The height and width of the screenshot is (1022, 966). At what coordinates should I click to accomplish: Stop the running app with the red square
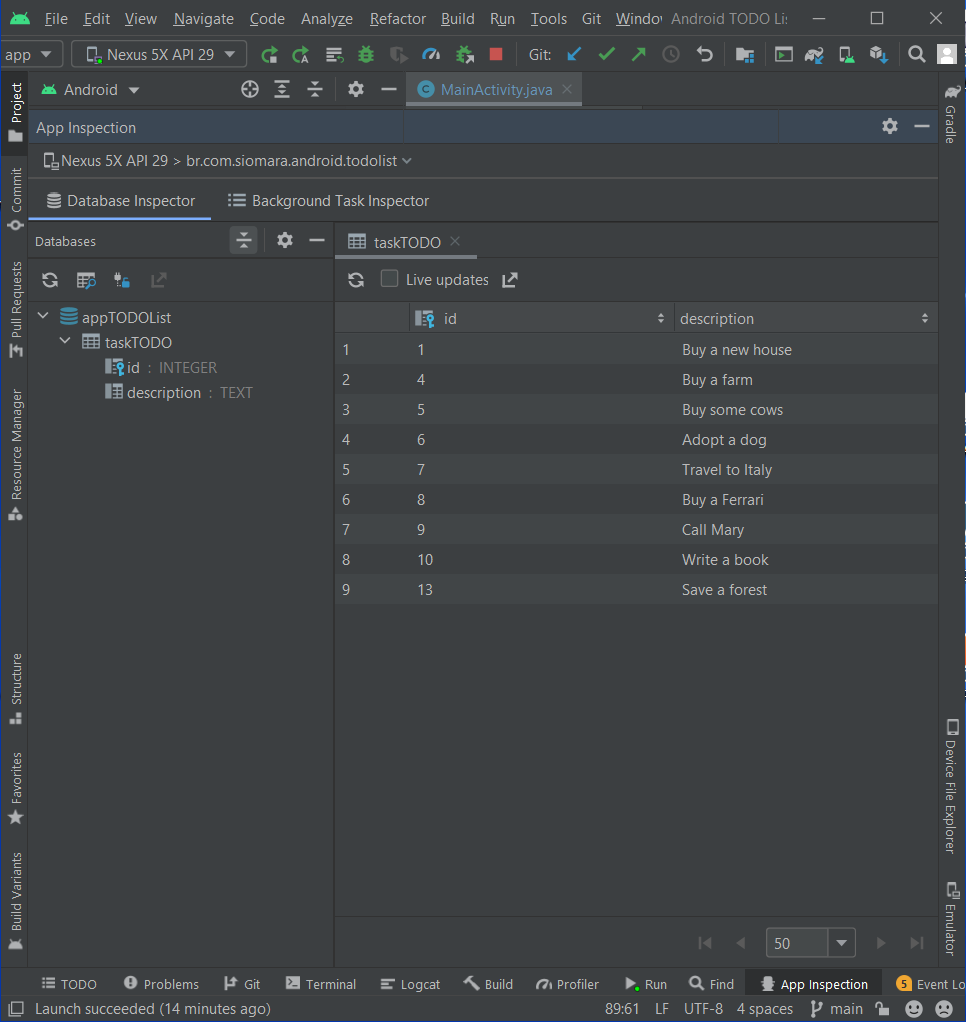click(x=496, y=54)
